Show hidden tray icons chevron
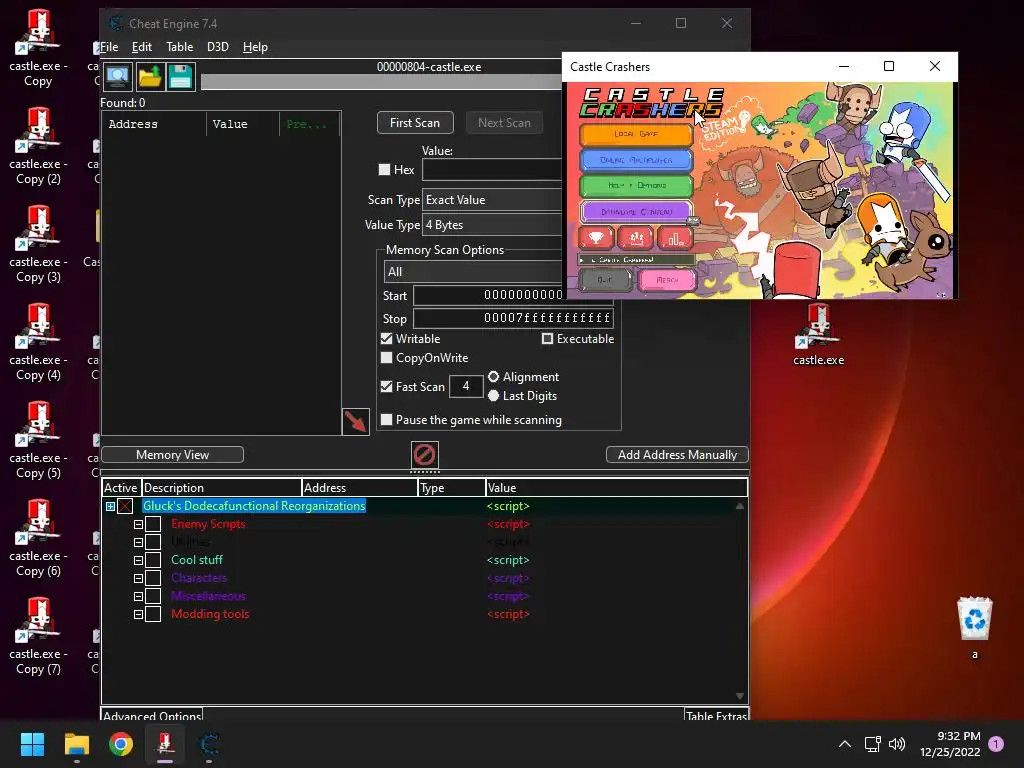The image size is (1024, 768). (844, 744)
